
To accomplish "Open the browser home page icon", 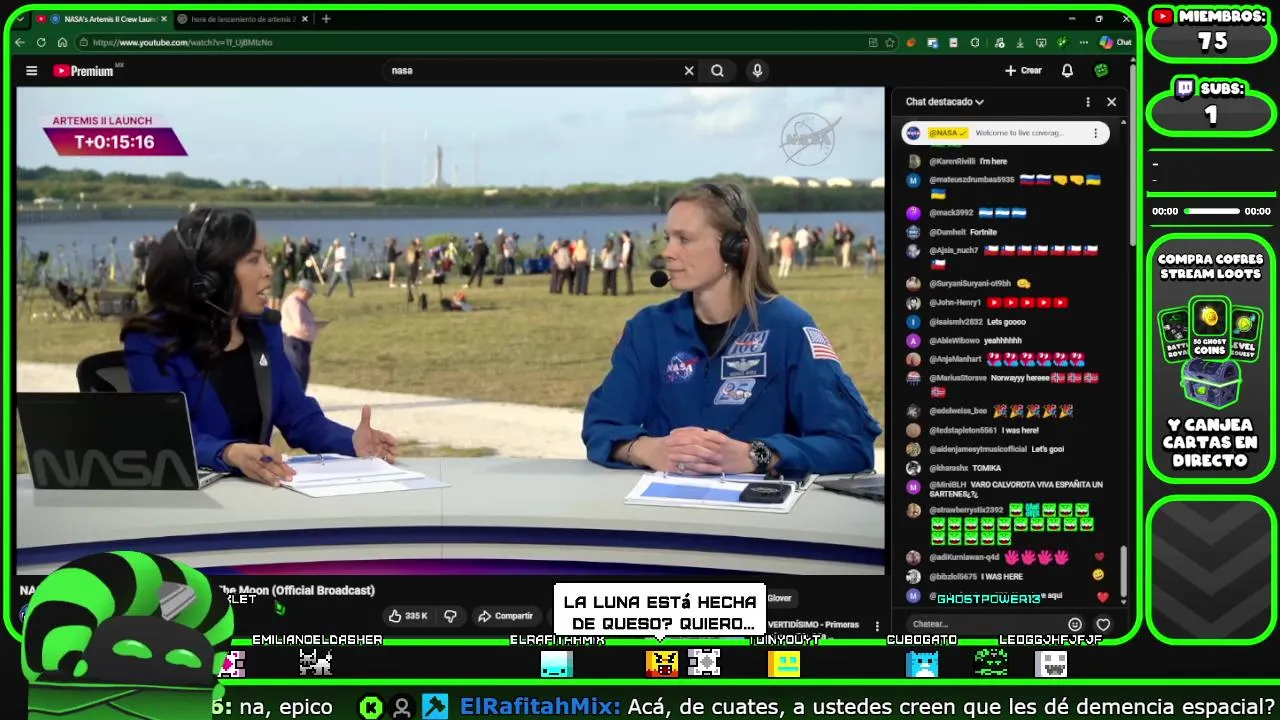I will (x=62, y=42).
